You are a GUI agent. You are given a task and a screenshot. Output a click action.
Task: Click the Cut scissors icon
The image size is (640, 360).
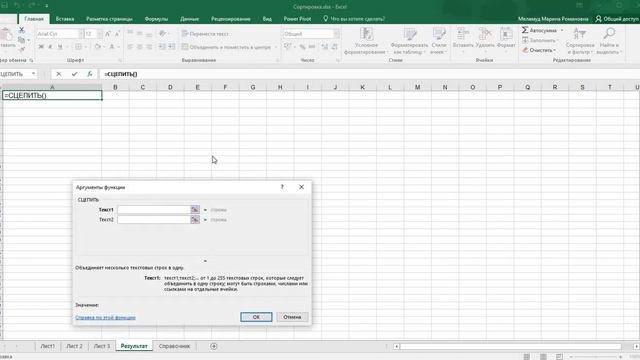pos(22,30)
